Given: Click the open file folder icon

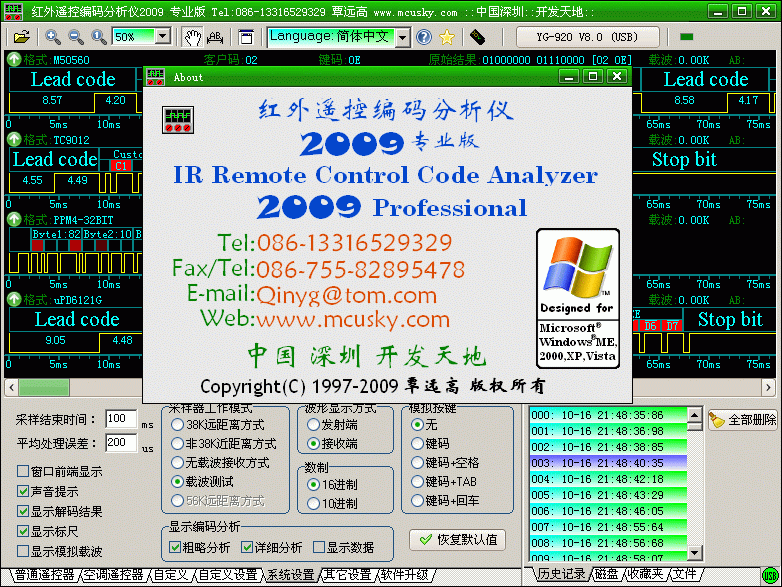Looking at the screenshot, I should 21,37.
